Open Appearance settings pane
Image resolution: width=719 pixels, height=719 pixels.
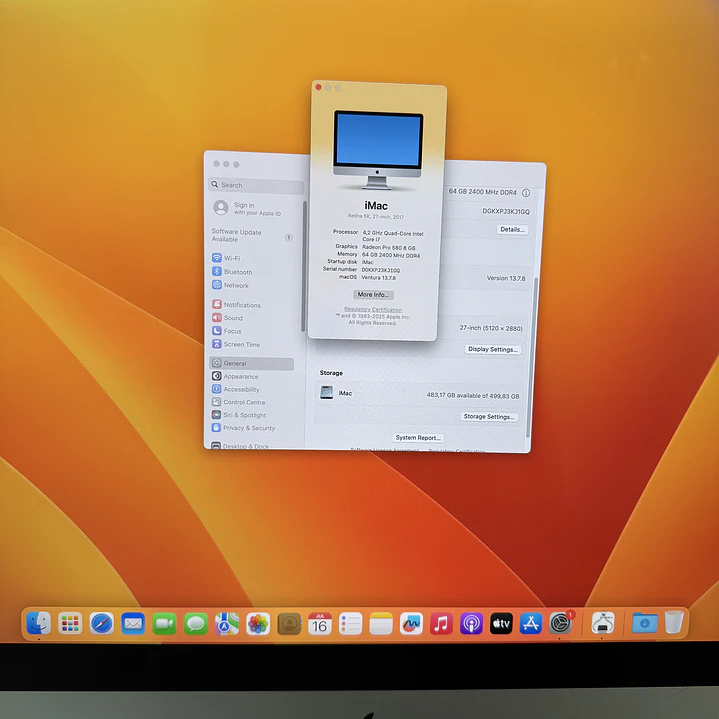(x=235, y=376)
